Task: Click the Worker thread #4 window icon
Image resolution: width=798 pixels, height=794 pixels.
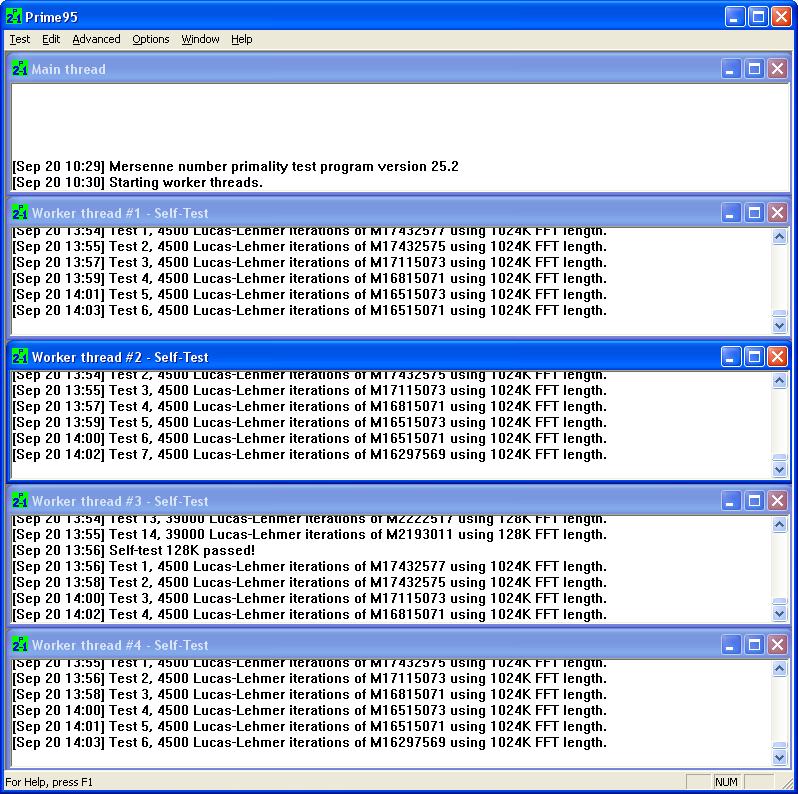Action: pyautogui.click(x=20, y=645)
